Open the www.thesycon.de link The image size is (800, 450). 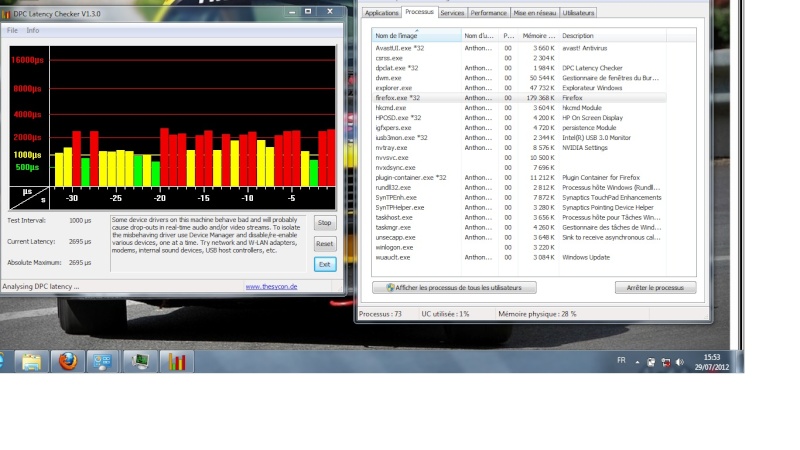pyautogui.click(x=271, y=287)
